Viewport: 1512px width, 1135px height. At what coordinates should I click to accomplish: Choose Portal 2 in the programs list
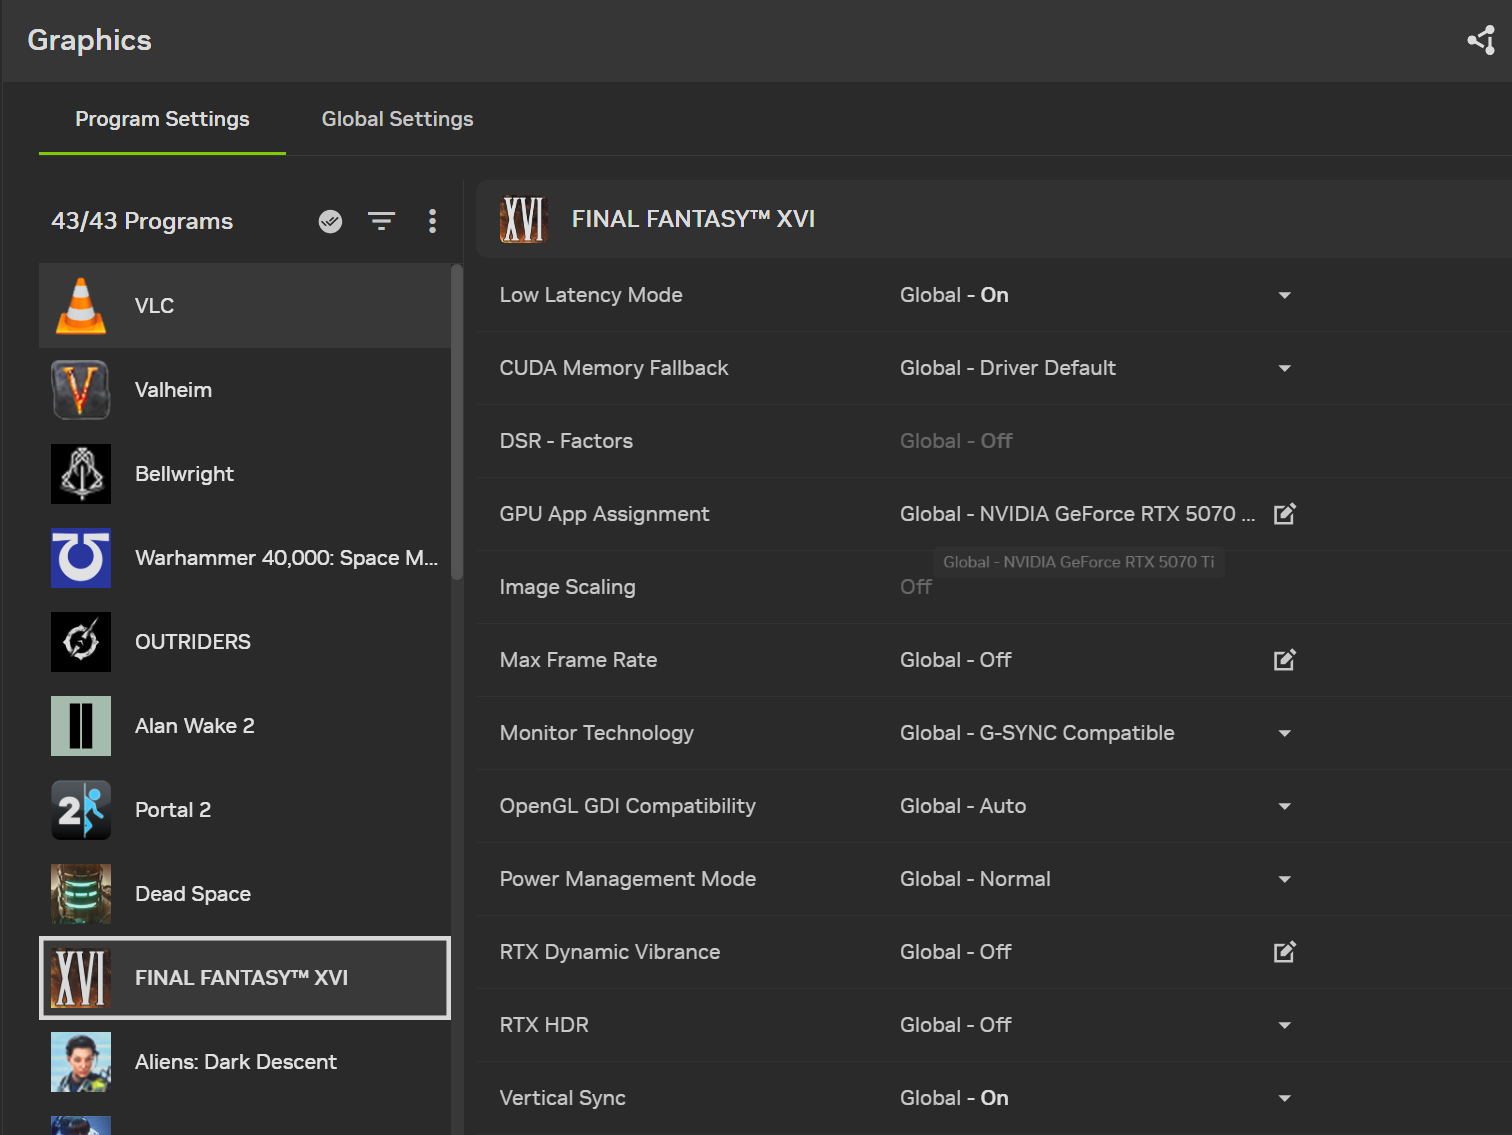245,810
